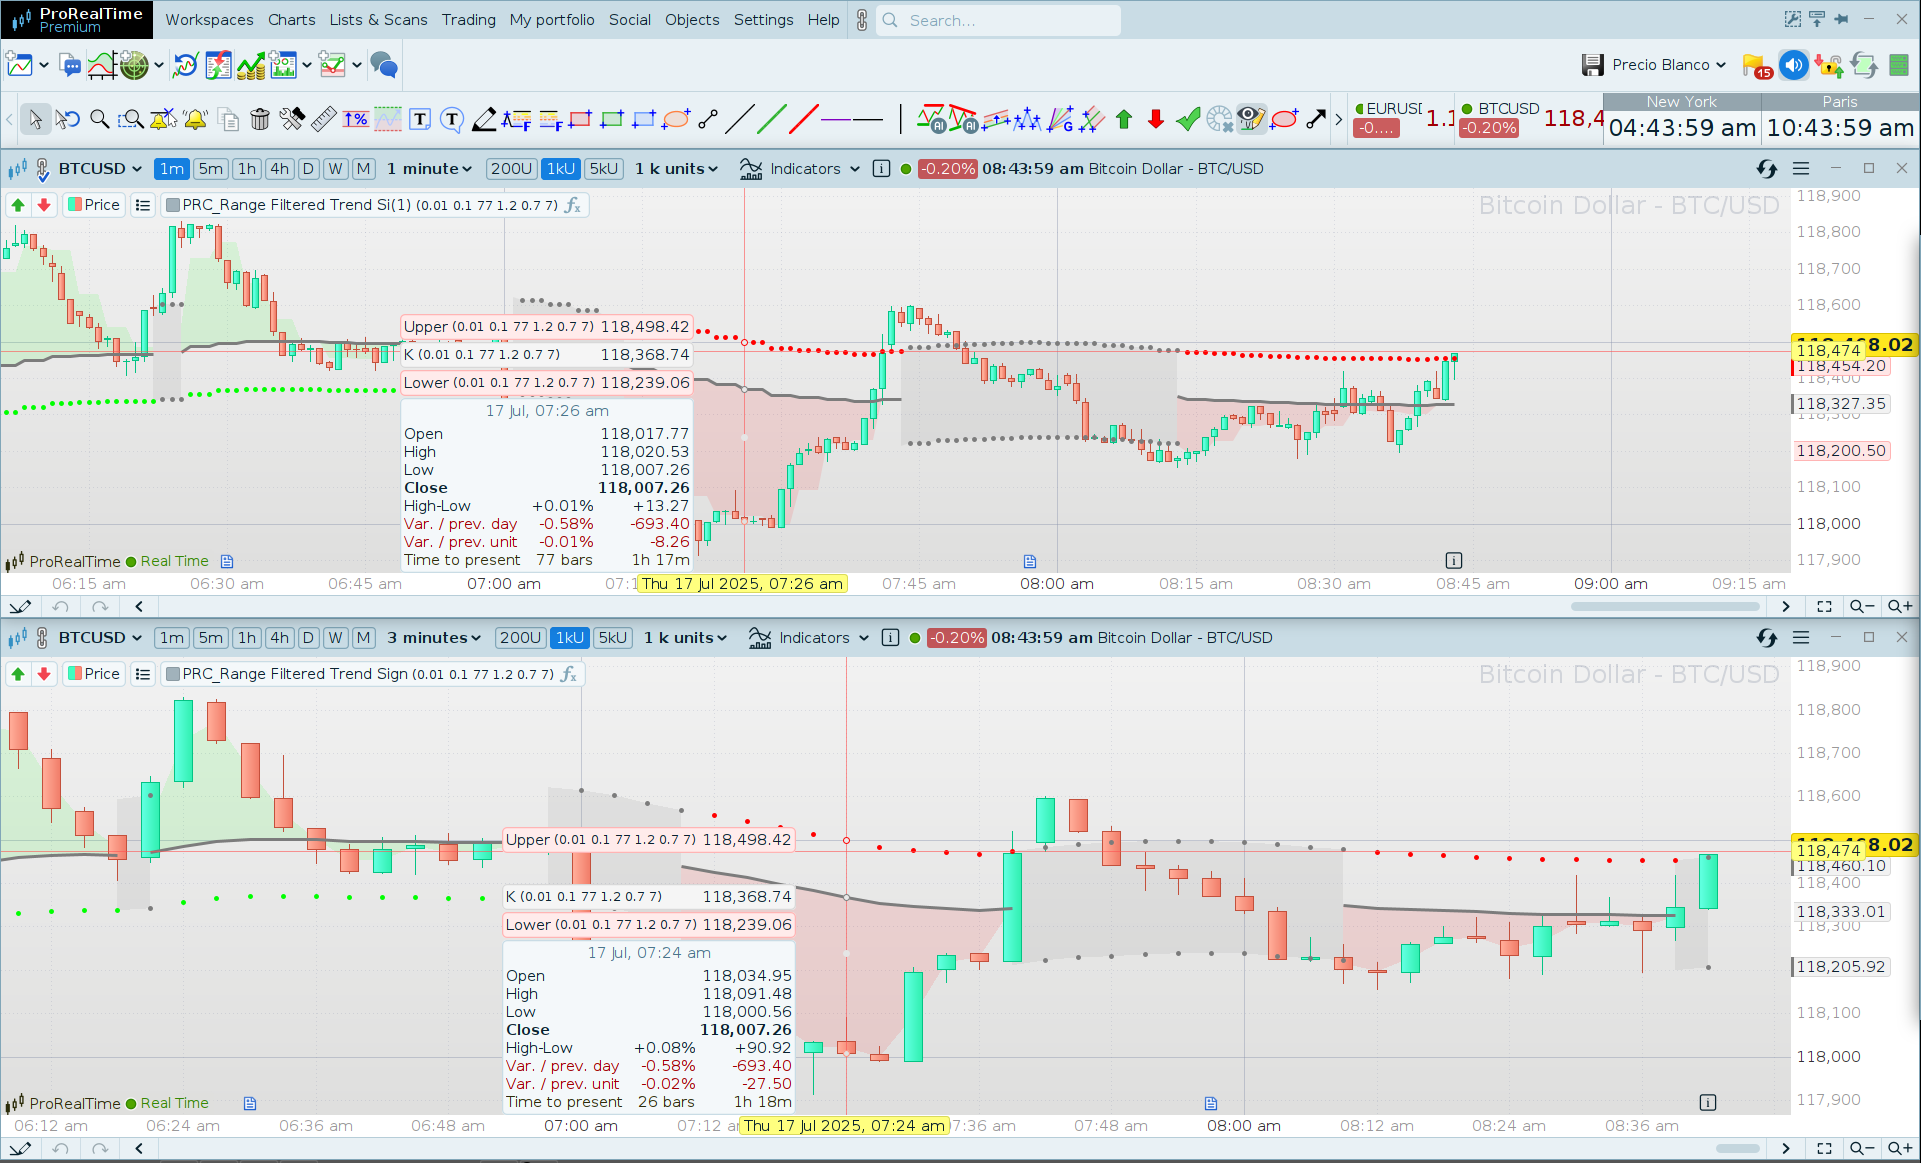Click the alert bell icon
Viewport: 1921px width, 1163px height.
pos(196,120)
